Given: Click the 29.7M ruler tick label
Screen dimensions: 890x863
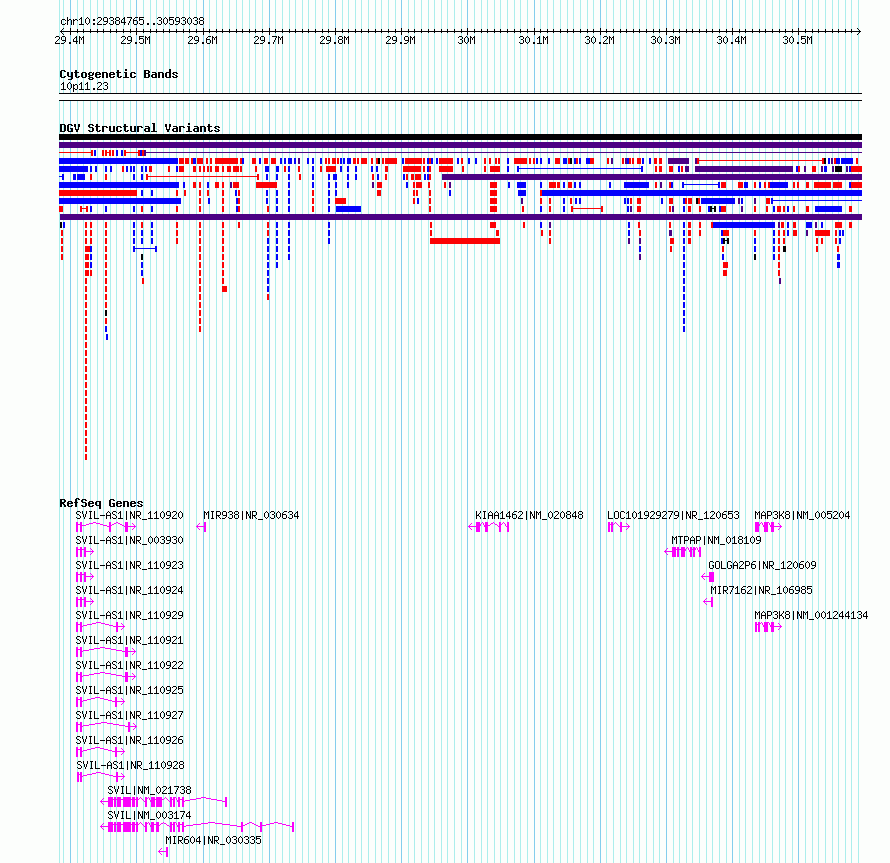Looking at the screenshot, I should (268, 40).
